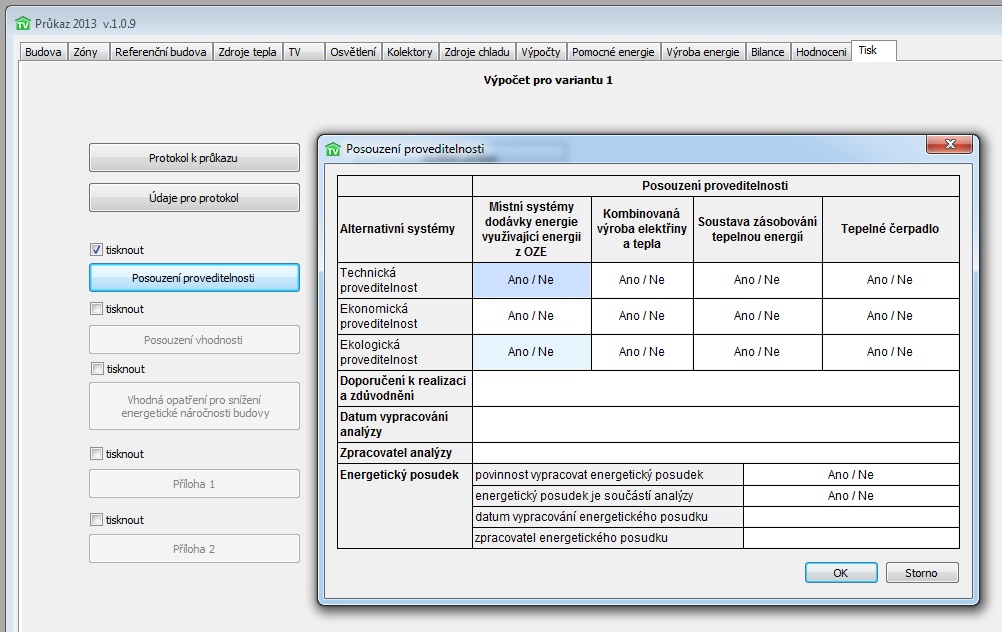This screenshot has height=632, width=1002.
Task: Open the Zdroje tepla tab
Action: tap(248, 52)
